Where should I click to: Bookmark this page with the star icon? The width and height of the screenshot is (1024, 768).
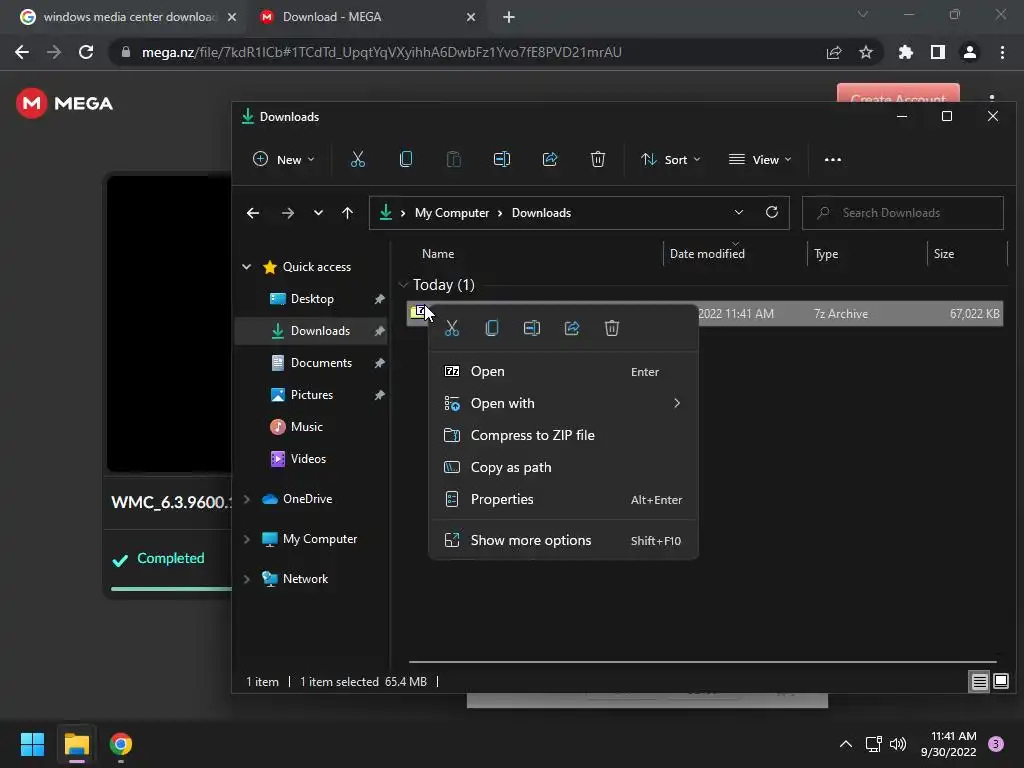pos(866,52)
